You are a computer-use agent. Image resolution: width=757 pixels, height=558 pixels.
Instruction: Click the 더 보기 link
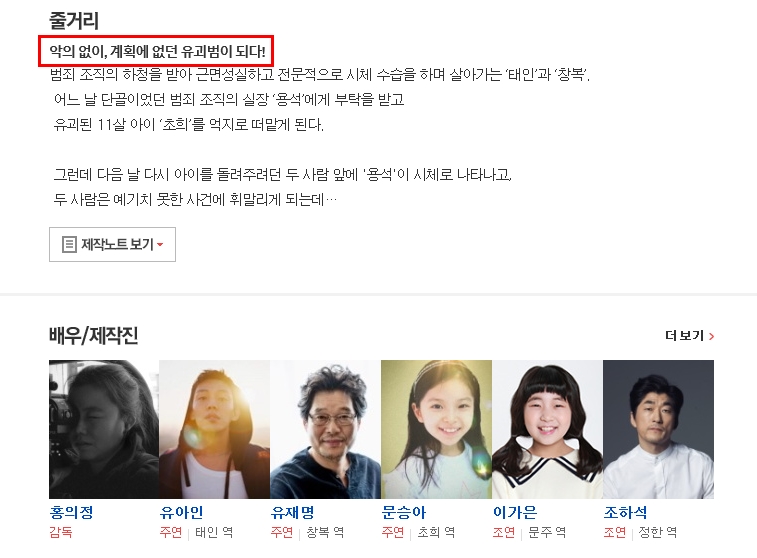pyautogui.click(x=689, y=335)
